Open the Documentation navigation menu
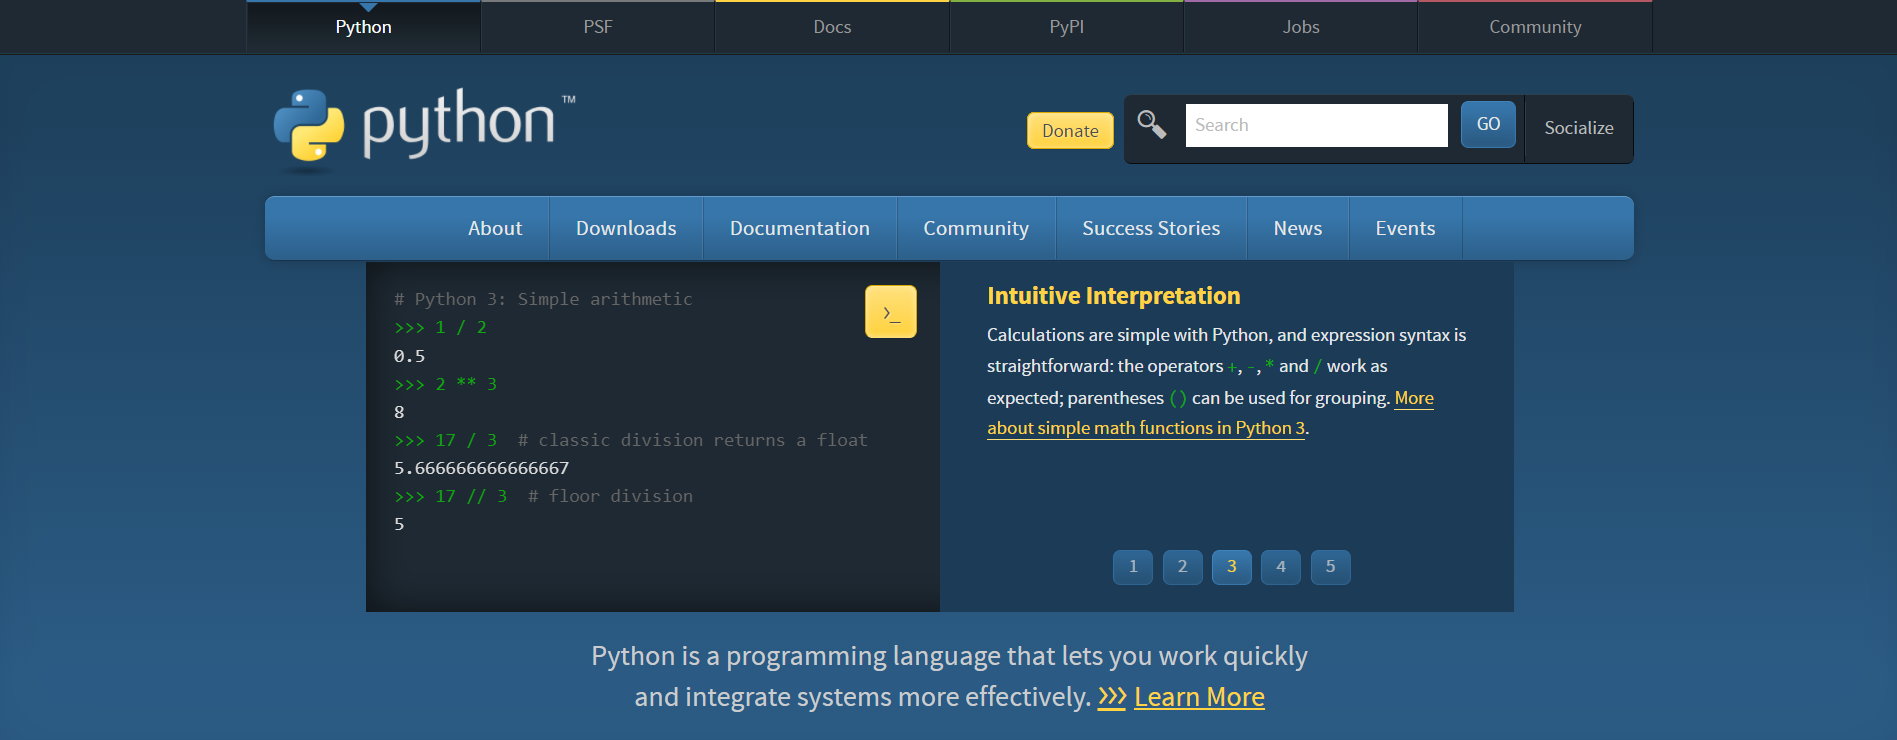 [800, 228]
